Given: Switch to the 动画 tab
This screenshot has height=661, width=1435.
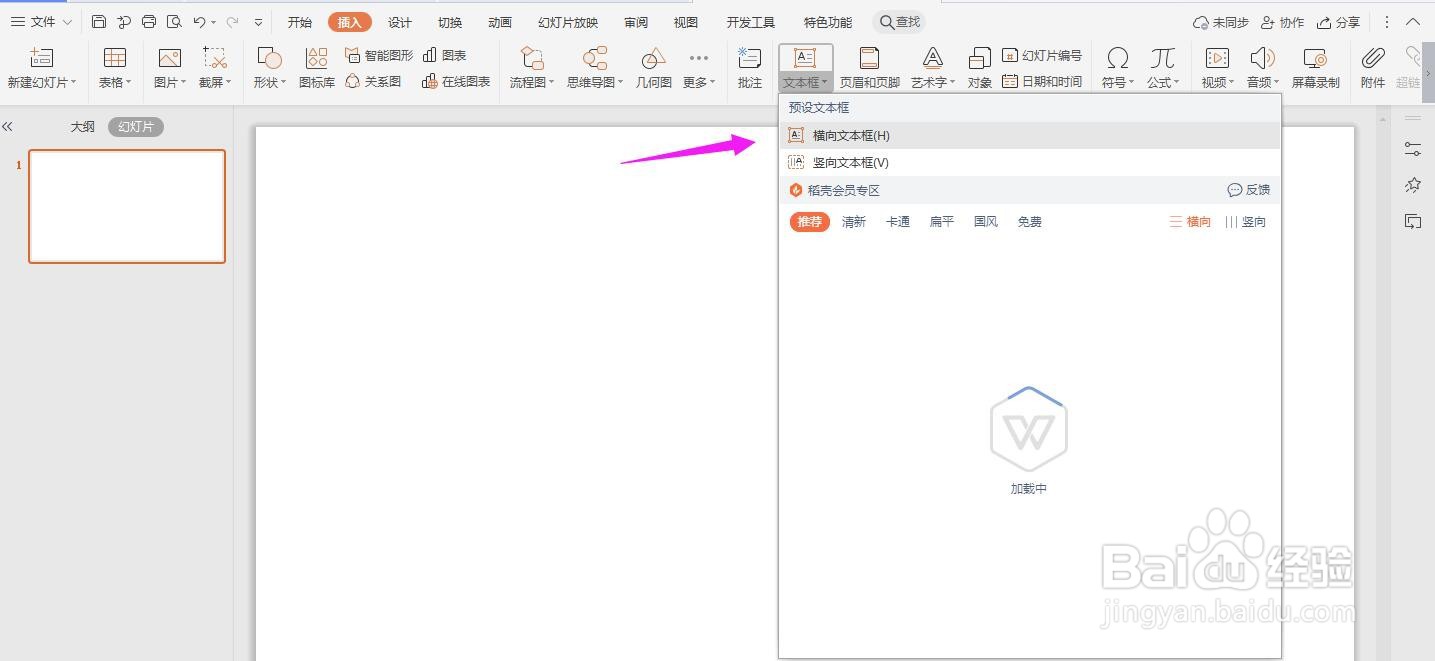Looking at the screenshot, I should [500, 22].
